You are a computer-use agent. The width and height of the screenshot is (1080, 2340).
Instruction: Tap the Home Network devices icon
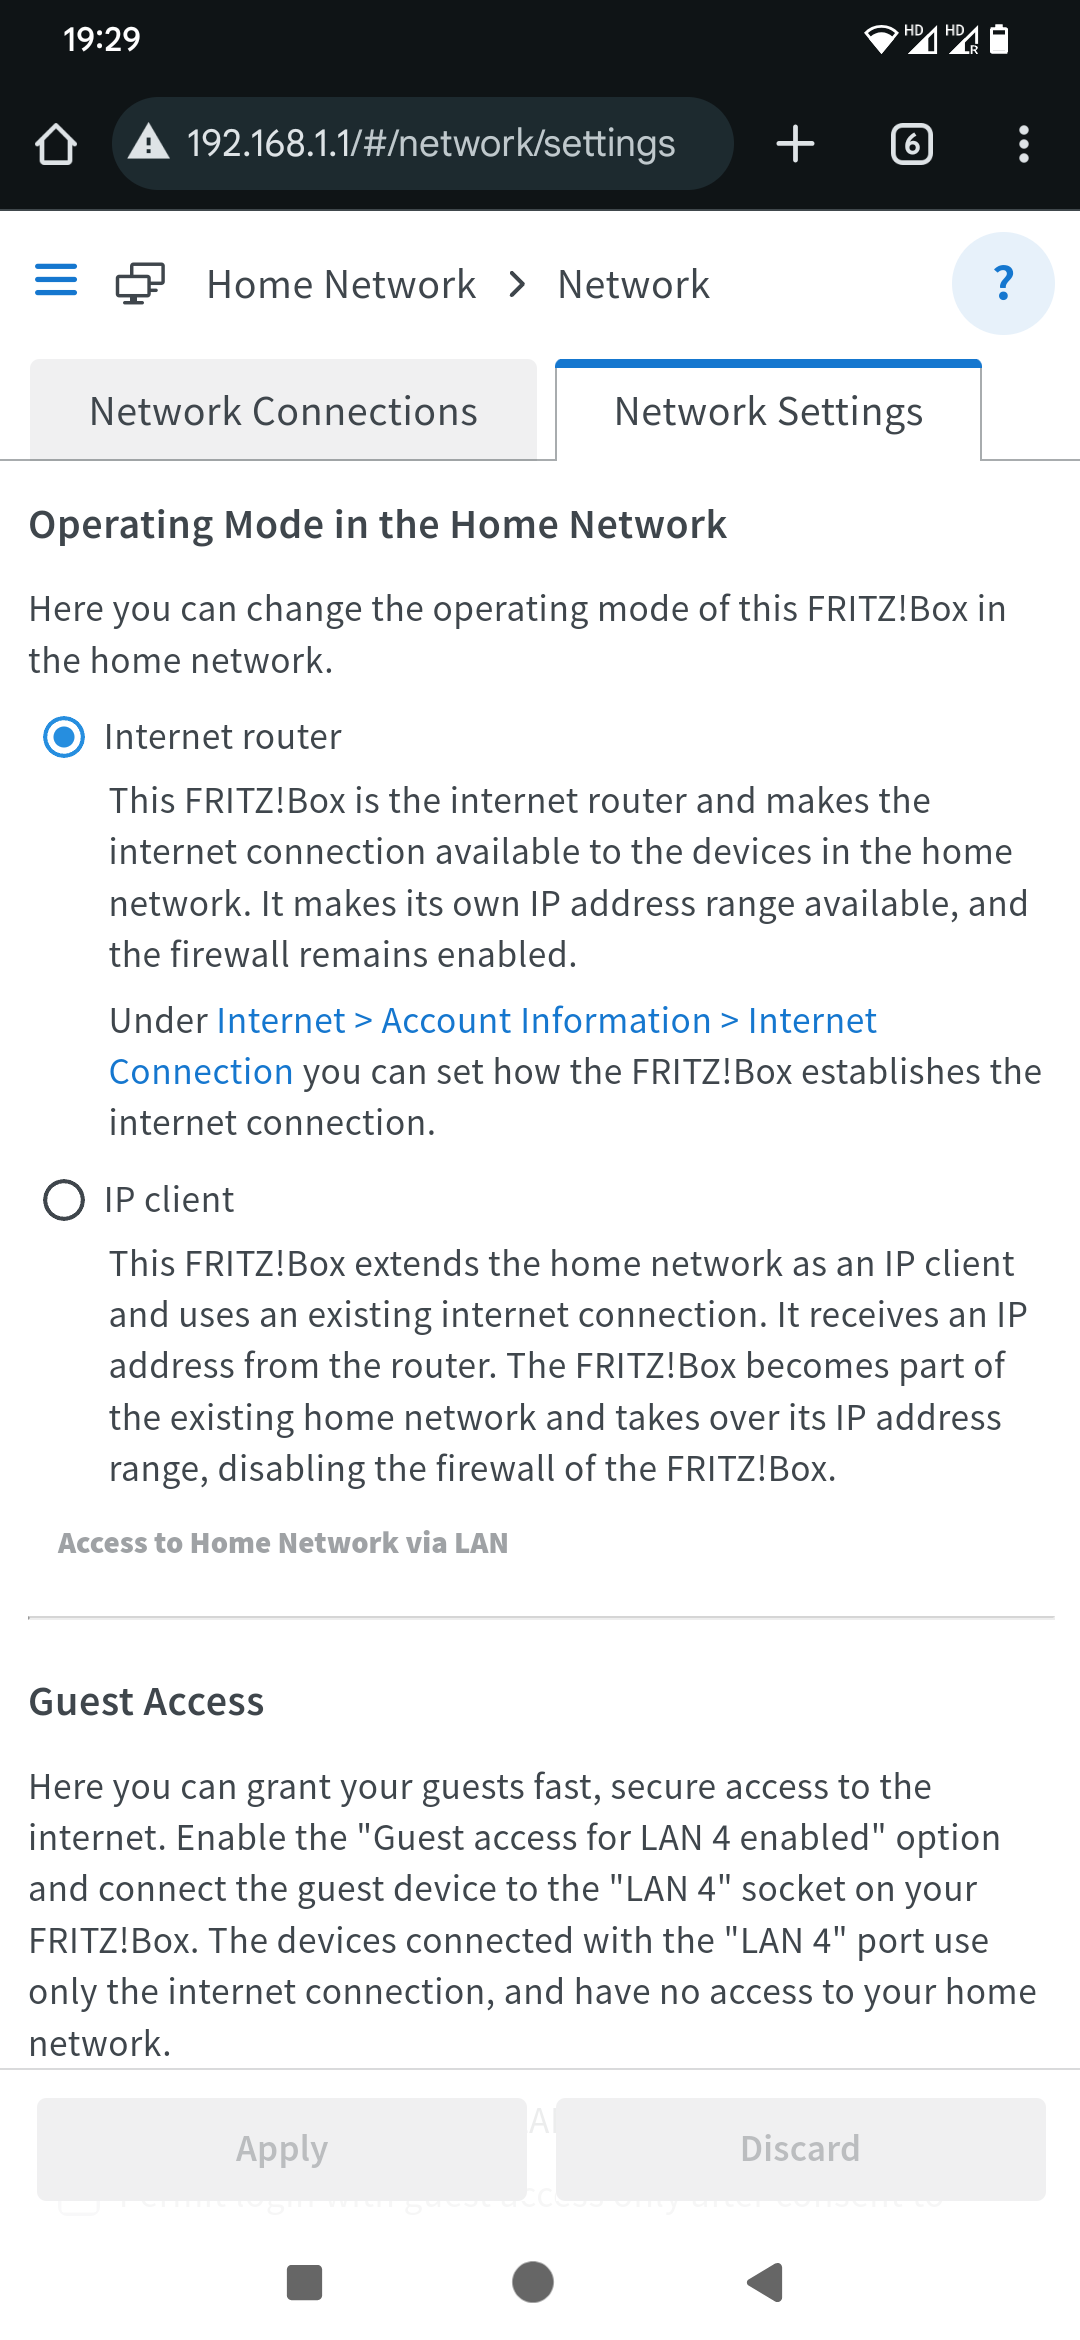(140, 284)
